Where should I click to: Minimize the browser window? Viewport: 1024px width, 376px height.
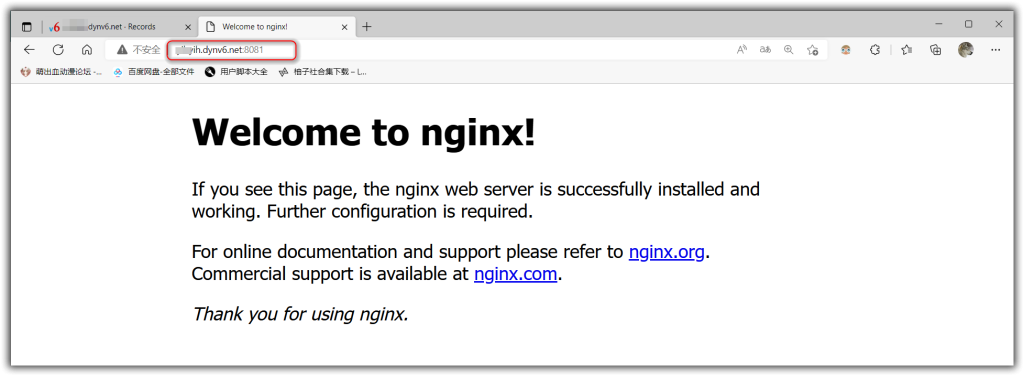(938, 24)
